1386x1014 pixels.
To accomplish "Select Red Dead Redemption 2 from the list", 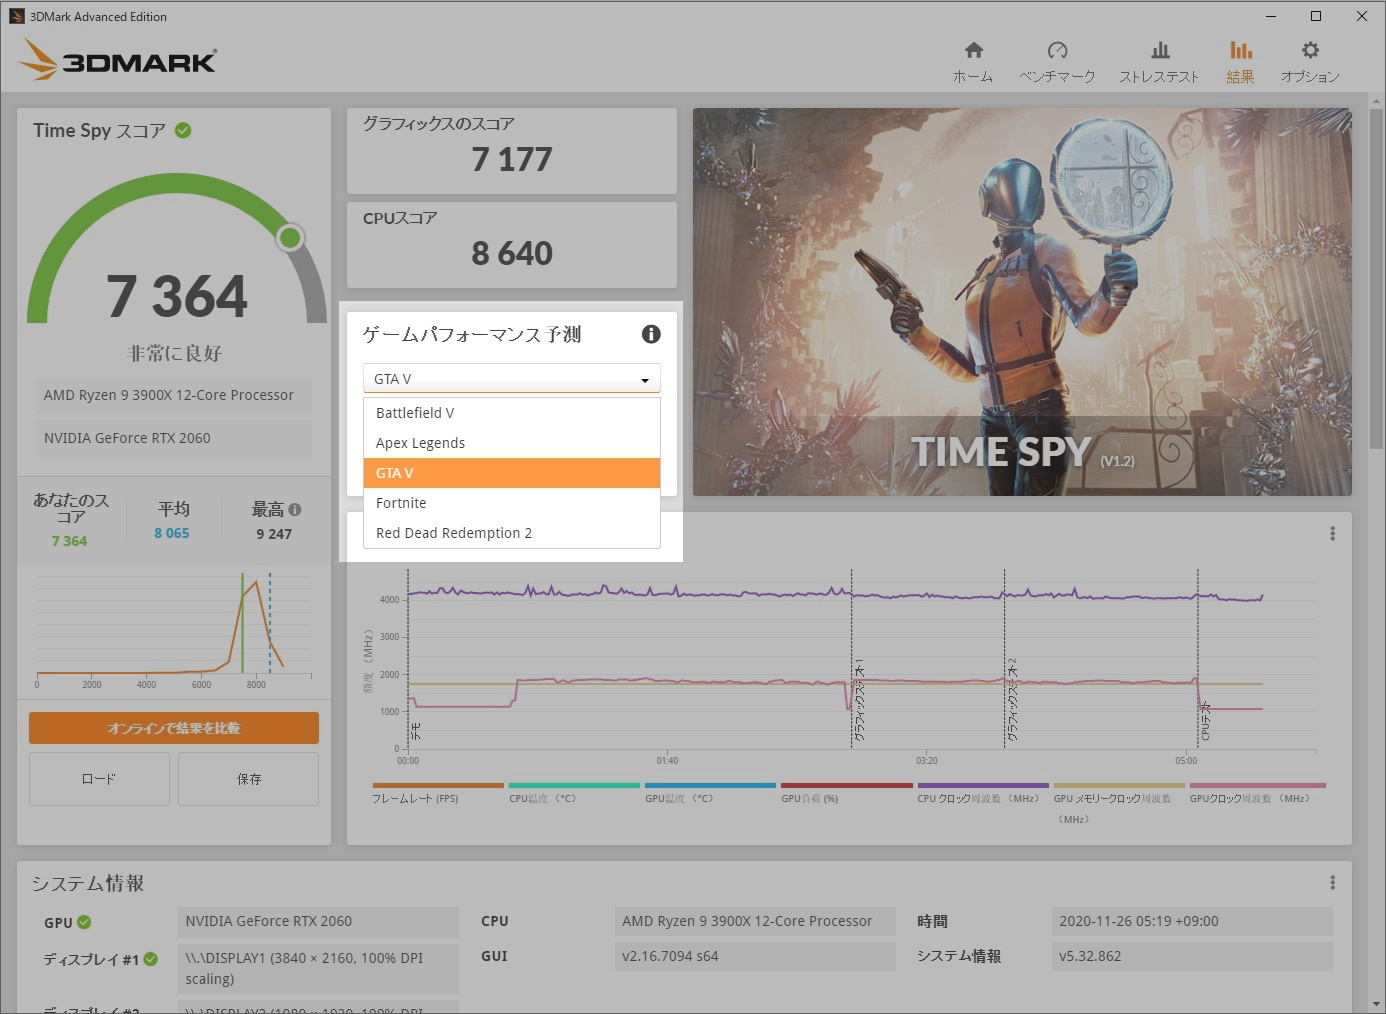I will coord(453,532).
